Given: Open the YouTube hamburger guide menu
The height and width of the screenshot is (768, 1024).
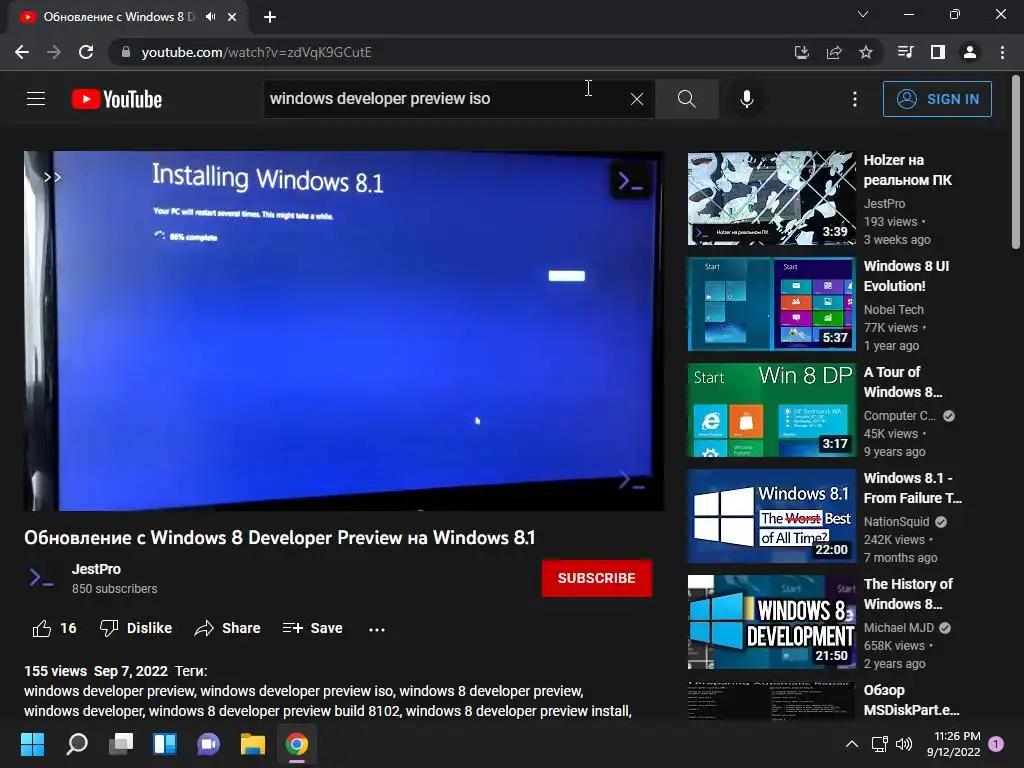Looking at the screenshot, I should (x=36, y=99).
